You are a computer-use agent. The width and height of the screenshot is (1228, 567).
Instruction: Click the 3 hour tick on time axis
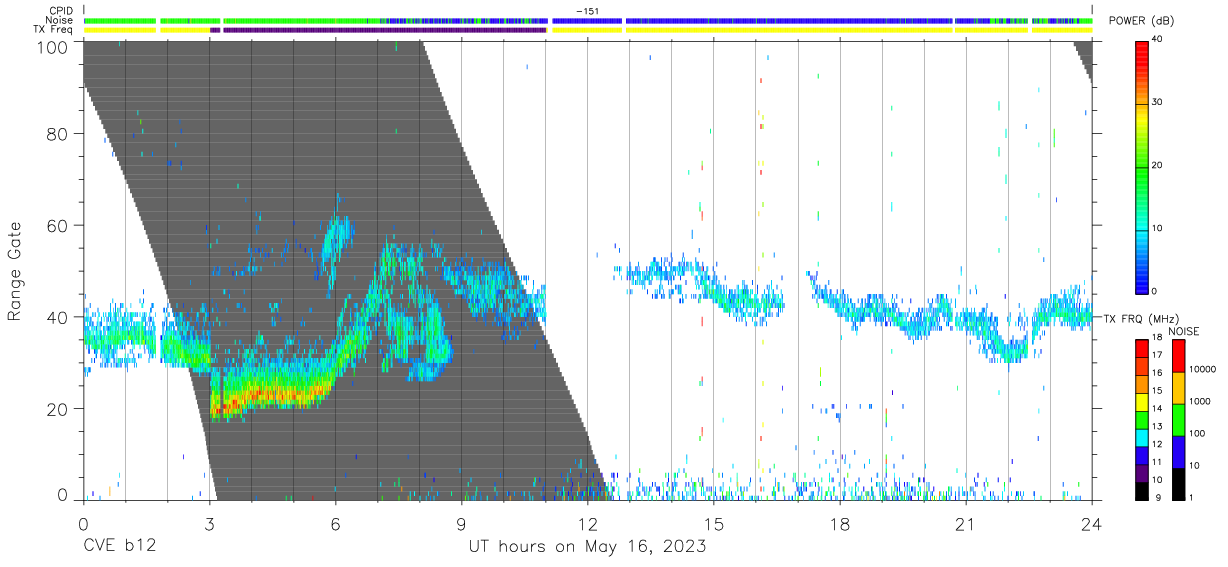[209, 524]
